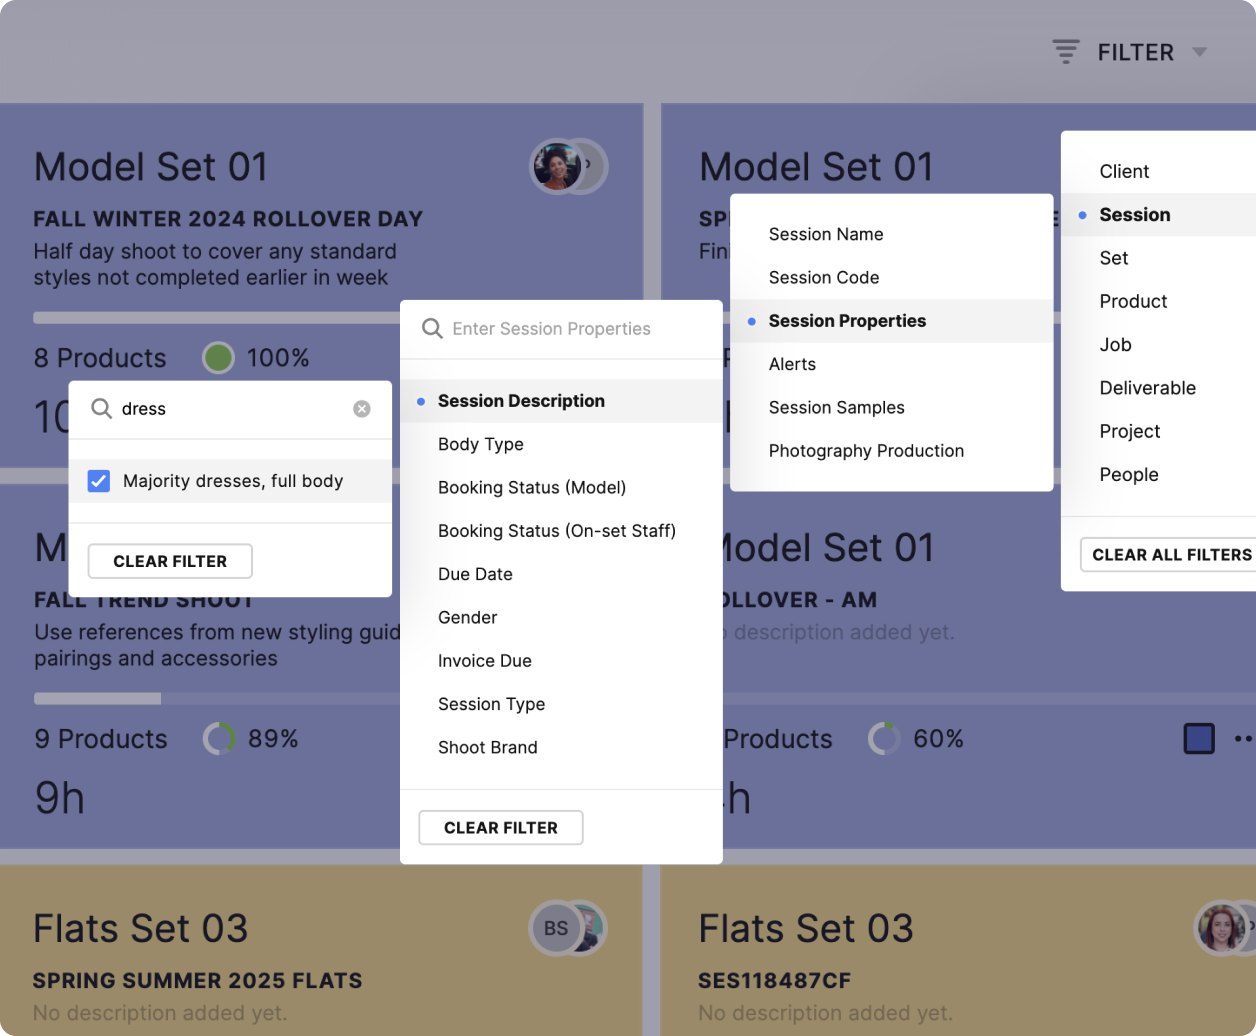Select Session Code from the filter menu
The image size is (1256, 1036).
pyautogui.click(x=824, y=277)
